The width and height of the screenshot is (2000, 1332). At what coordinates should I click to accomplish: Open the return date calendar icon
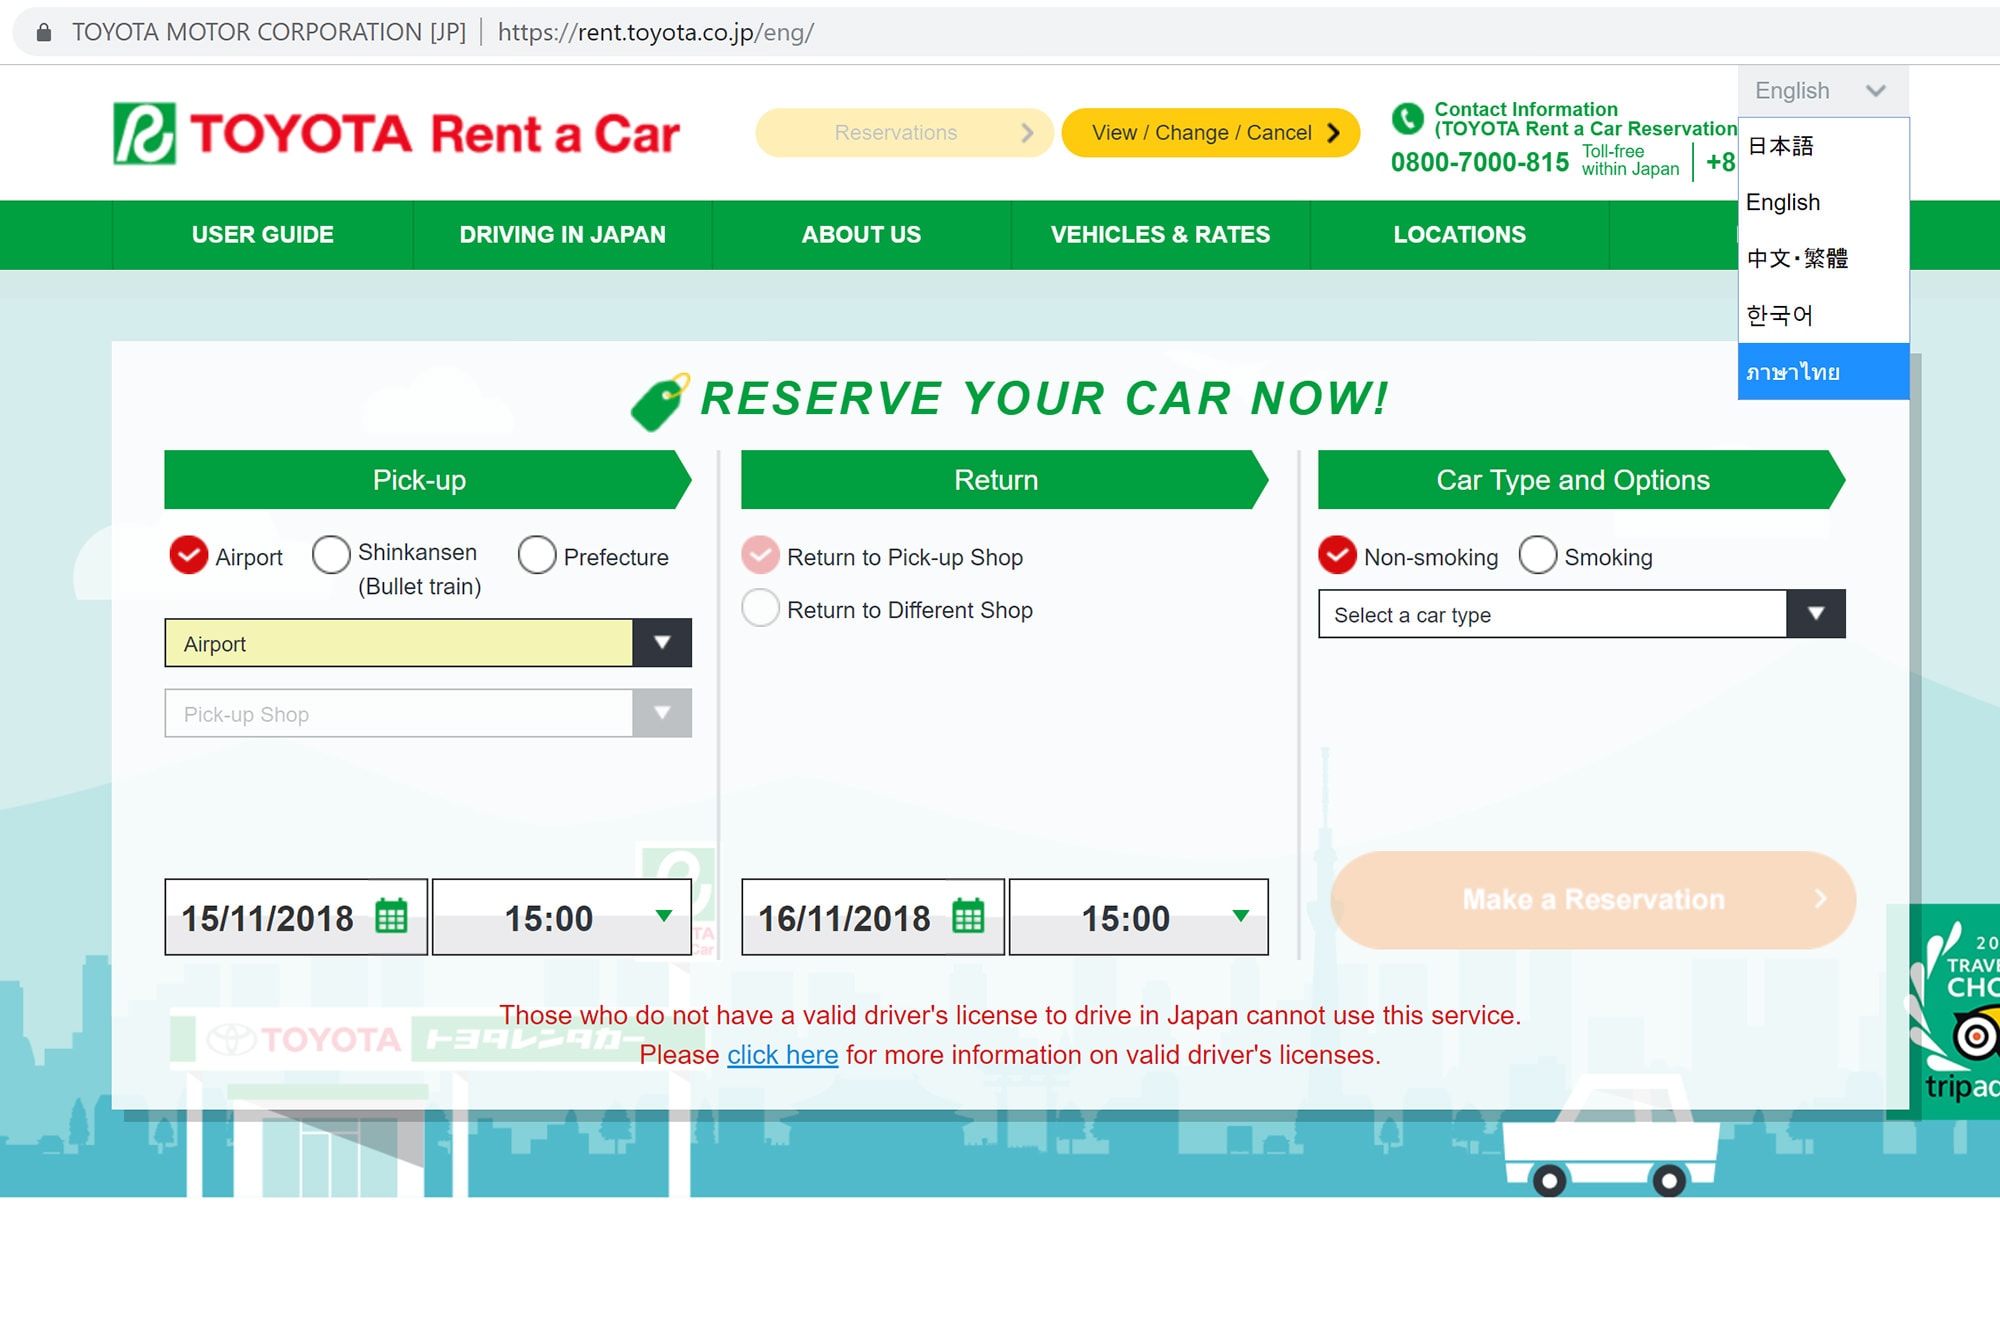coord(968,916)
